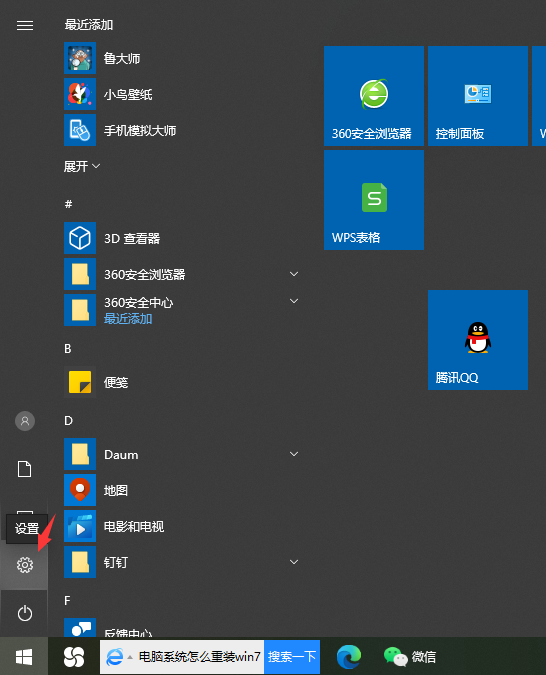Expand the Daum folder chevron
The image size is (546, 675).
294,454
